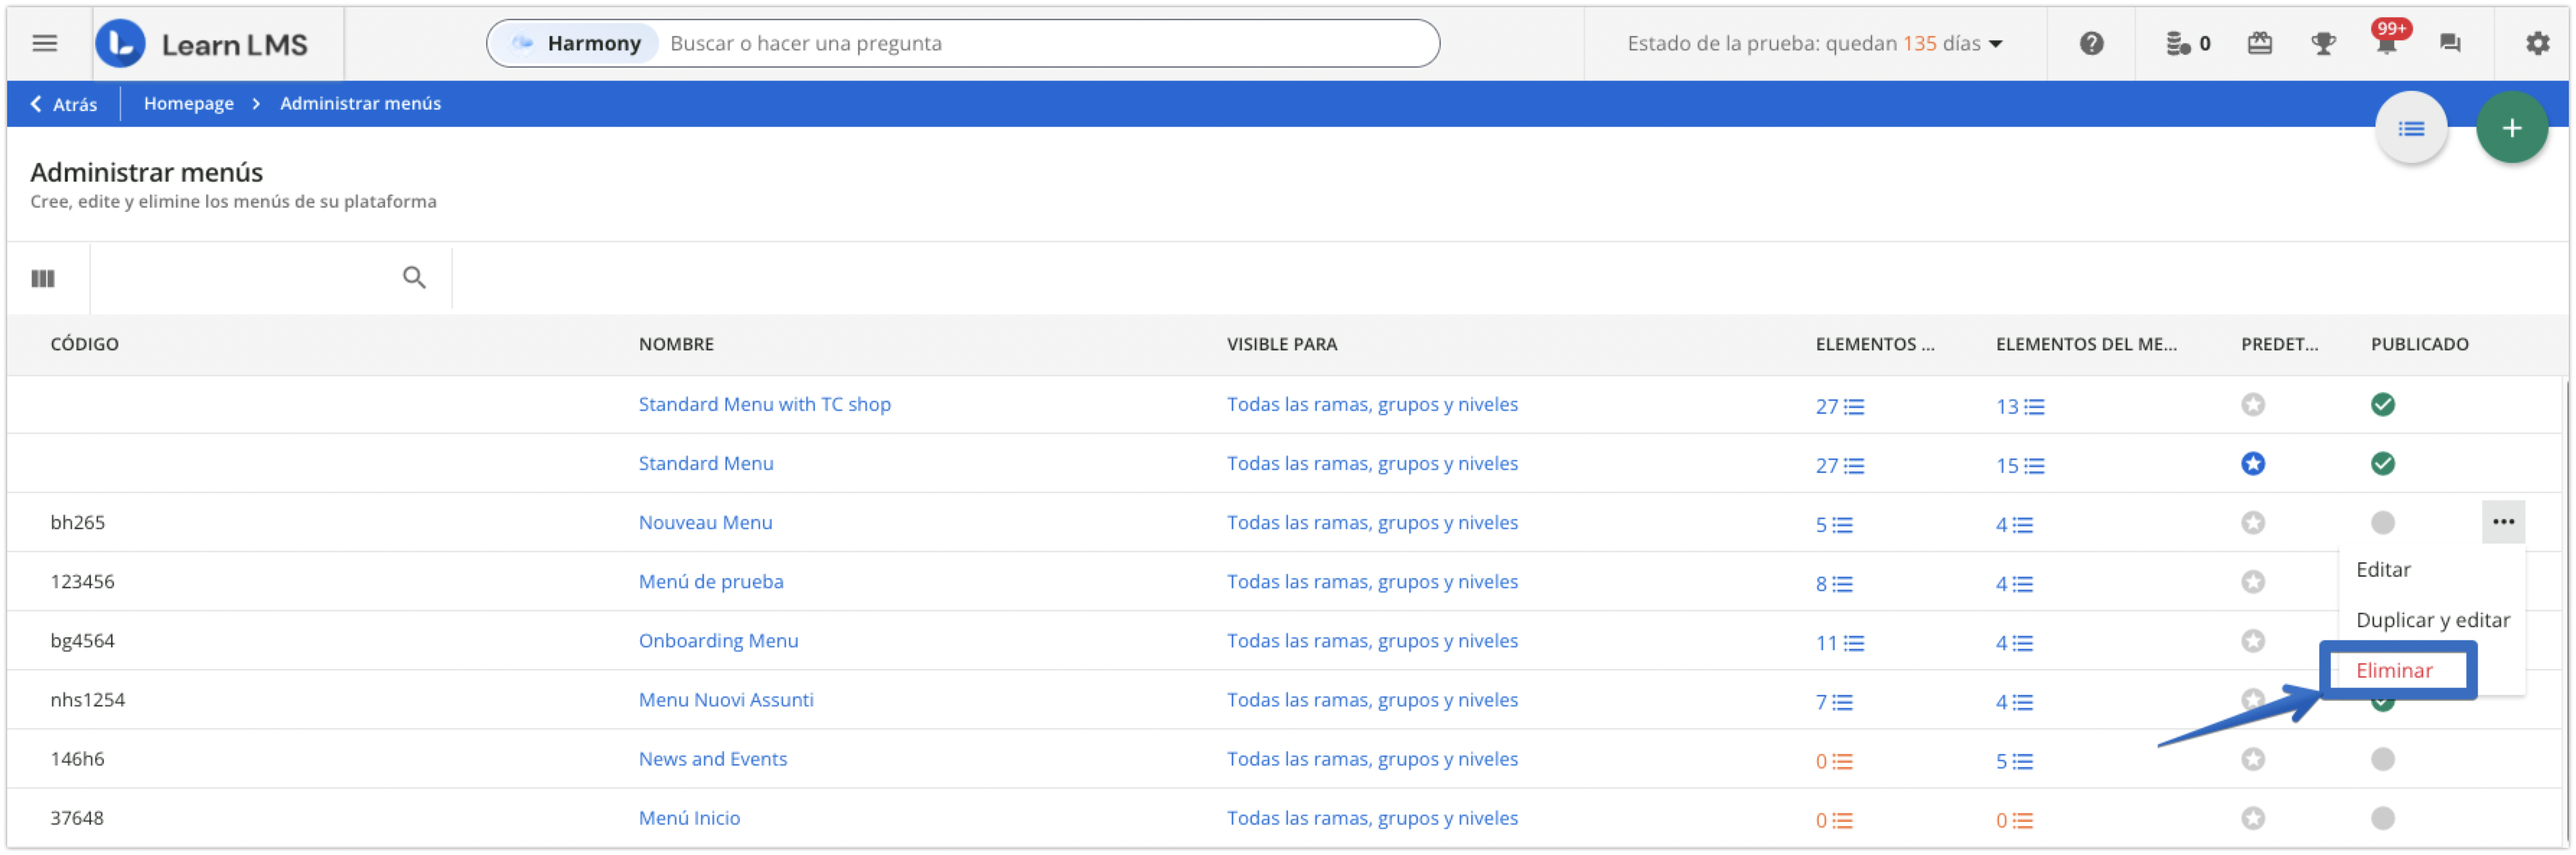This screenshot has height=855, width=2576.
Task: Toggle published checkmark for Standard Menu
Action: pyautogui.click(x=2382, y=463)
